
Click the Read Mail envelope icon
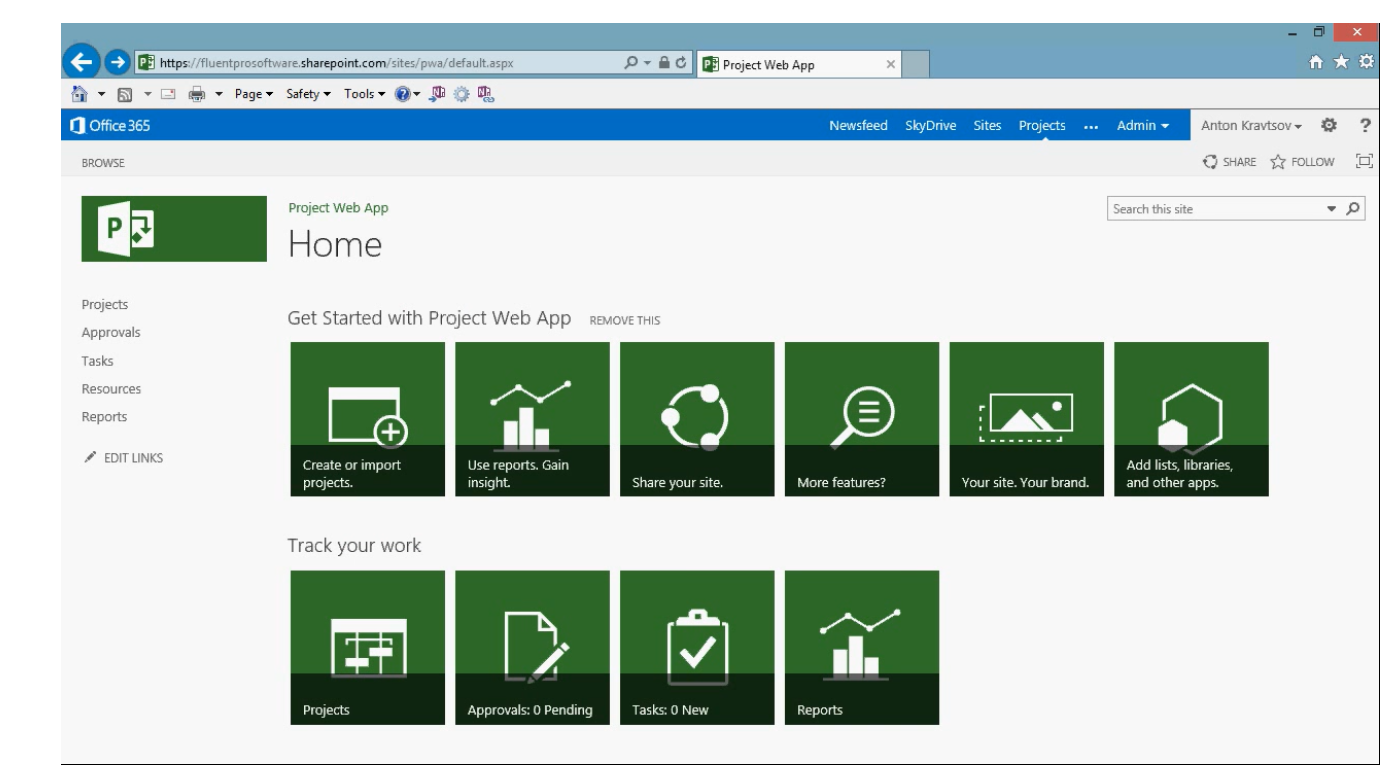point(168,94)
